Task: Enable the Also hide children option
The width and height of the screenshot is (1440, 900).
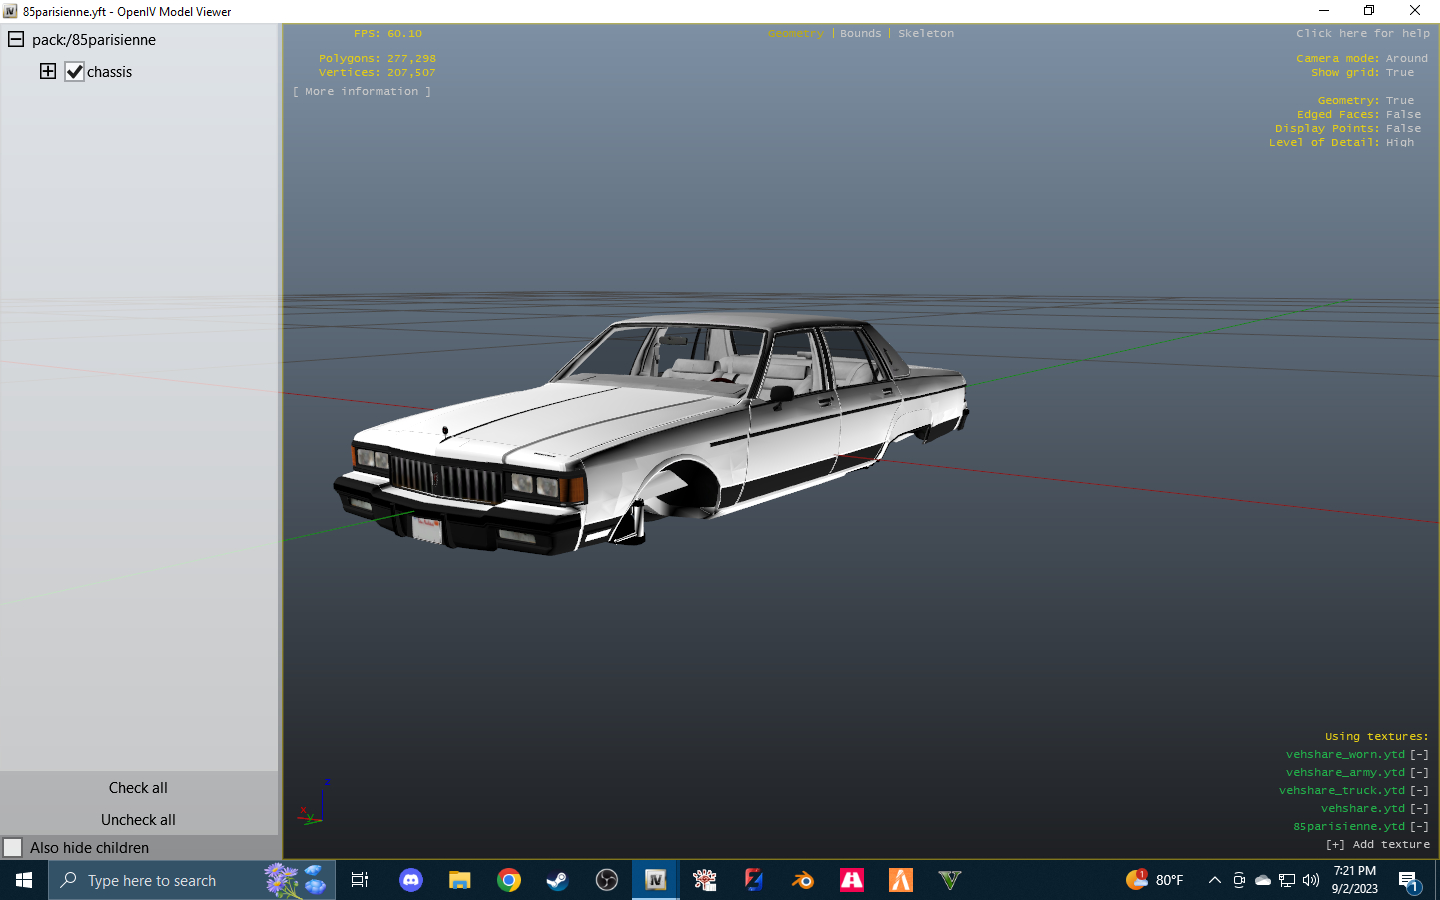Action: pyautogui.click(x=14, y=847)
